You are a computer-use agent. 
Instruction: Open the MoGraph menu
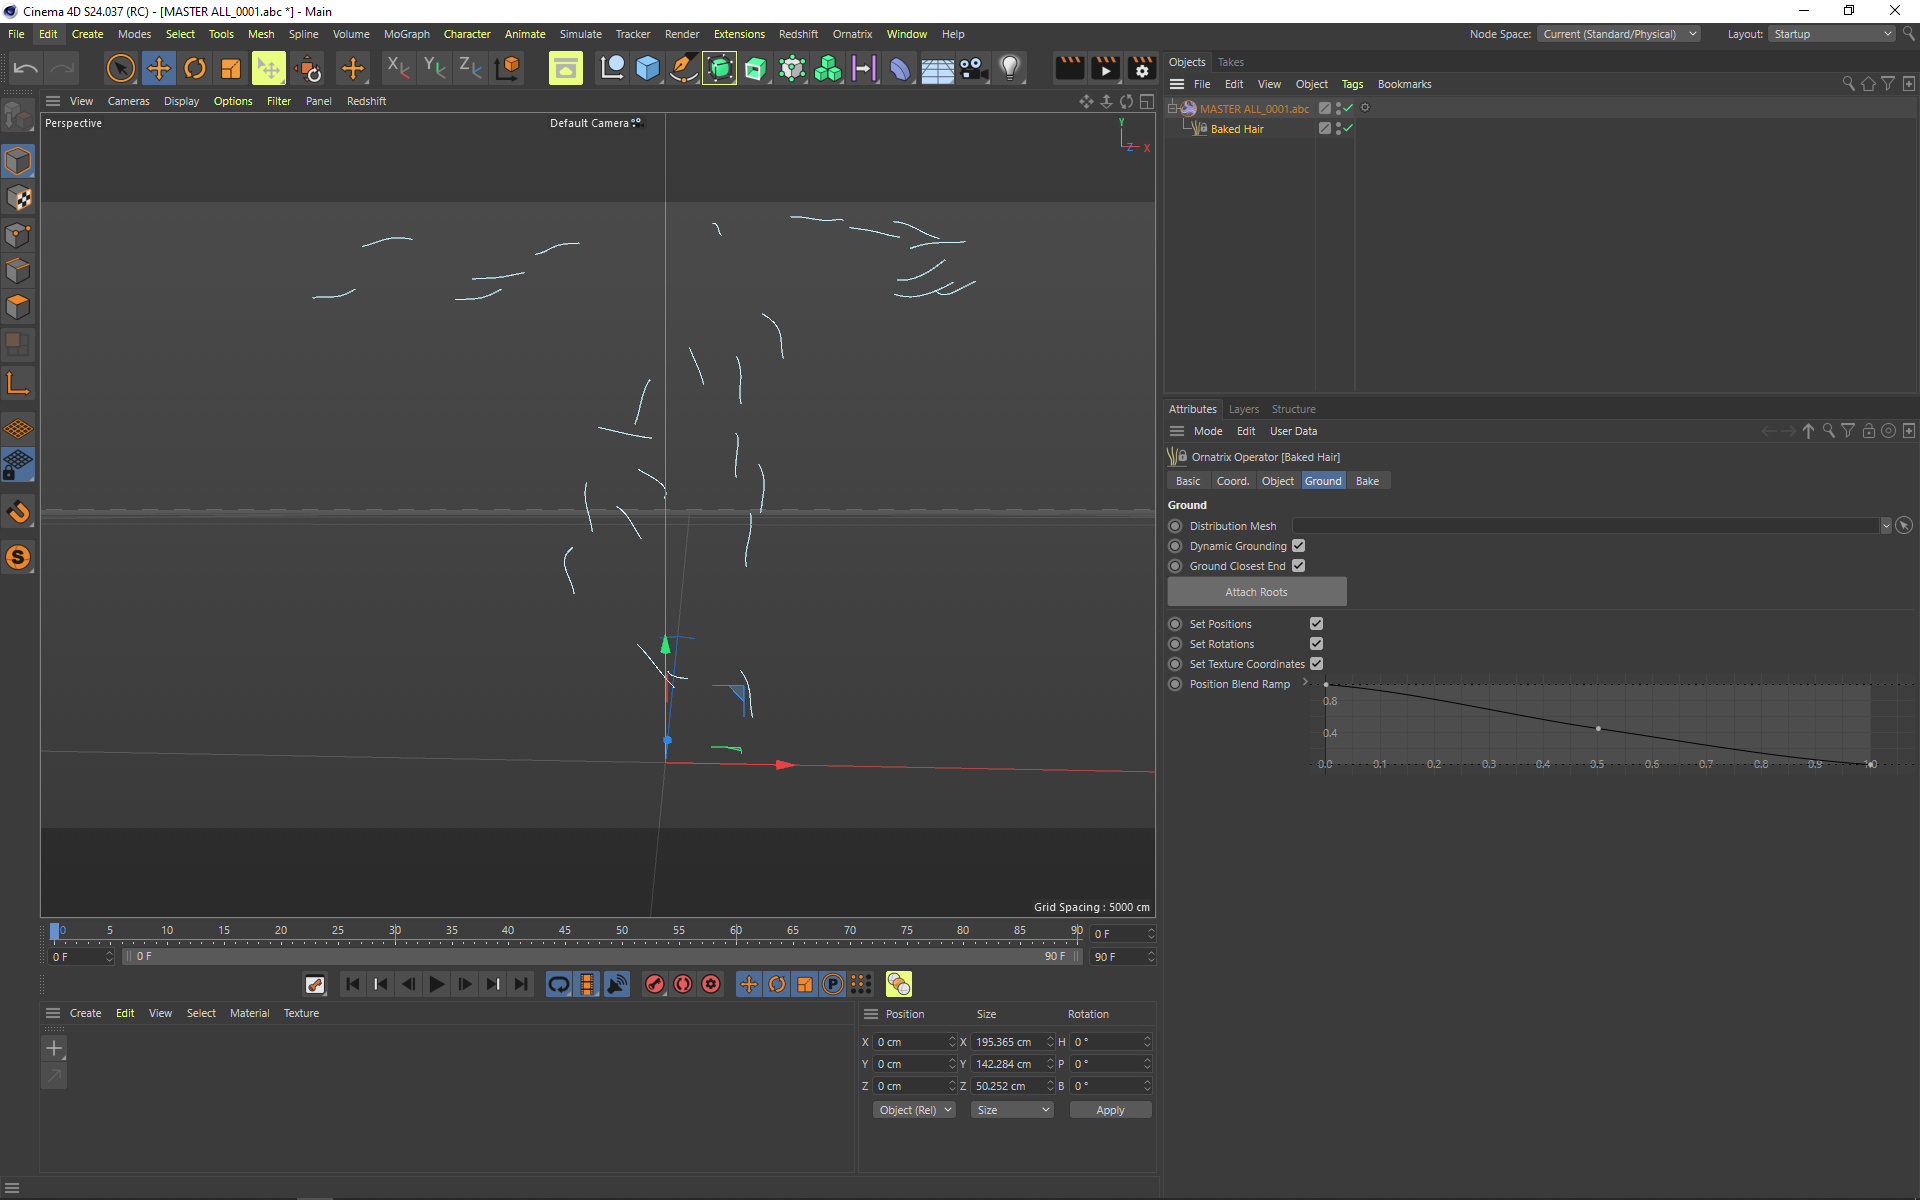[406, 34]
